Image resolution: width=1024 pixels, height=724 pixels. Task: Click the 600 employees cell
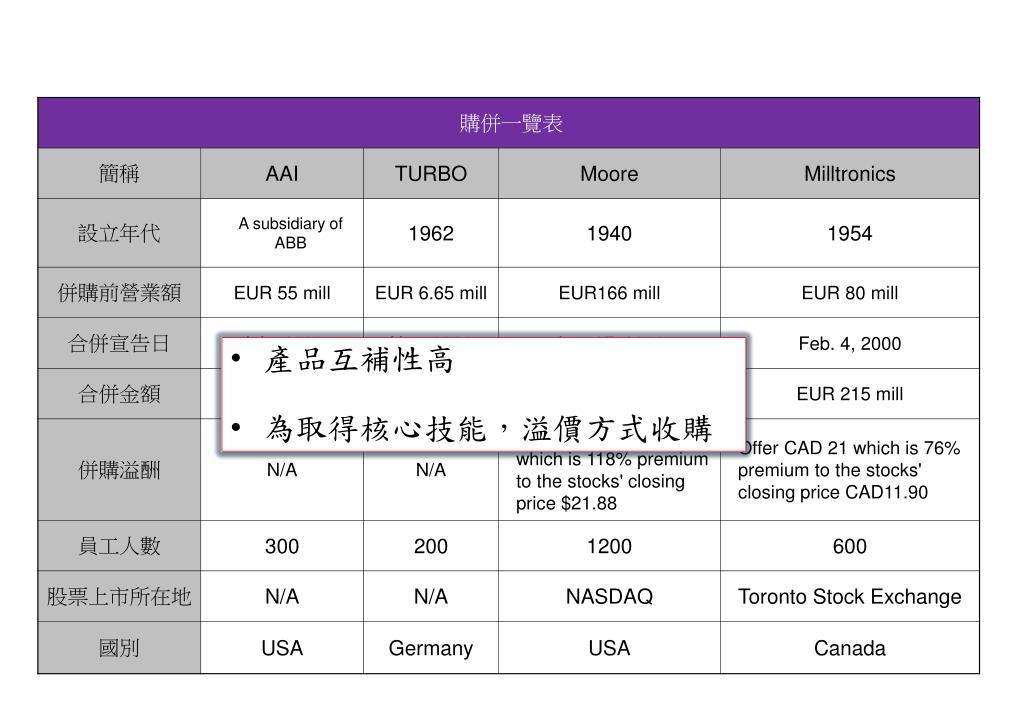tap(850, 546)
